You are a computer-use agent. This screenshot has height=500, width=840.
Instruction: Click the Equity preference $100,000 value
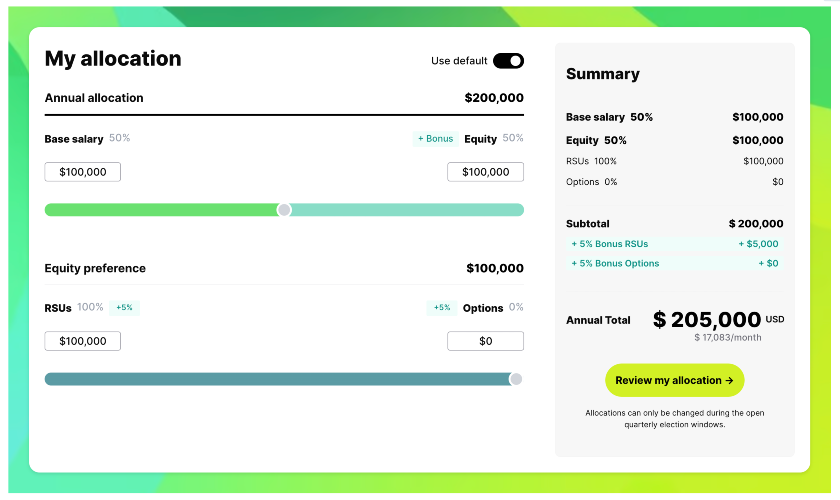[494, 268]
